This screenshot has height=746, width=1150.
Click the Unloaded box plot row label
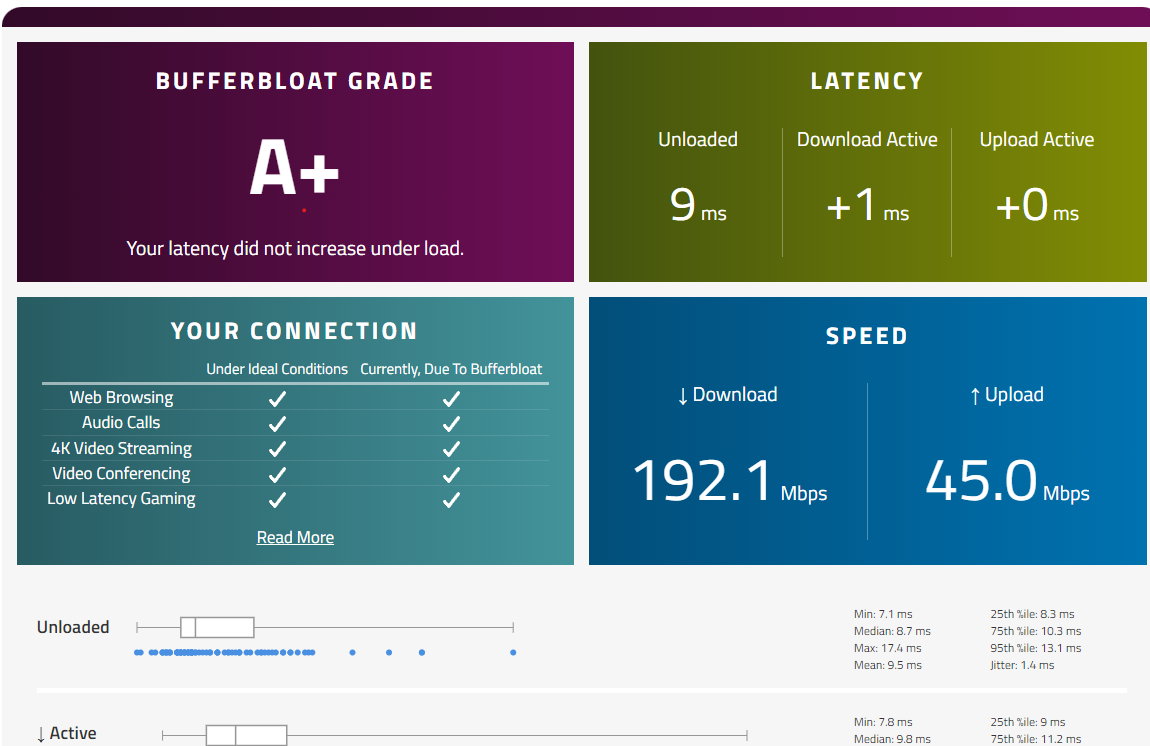[x=73, y=627]
